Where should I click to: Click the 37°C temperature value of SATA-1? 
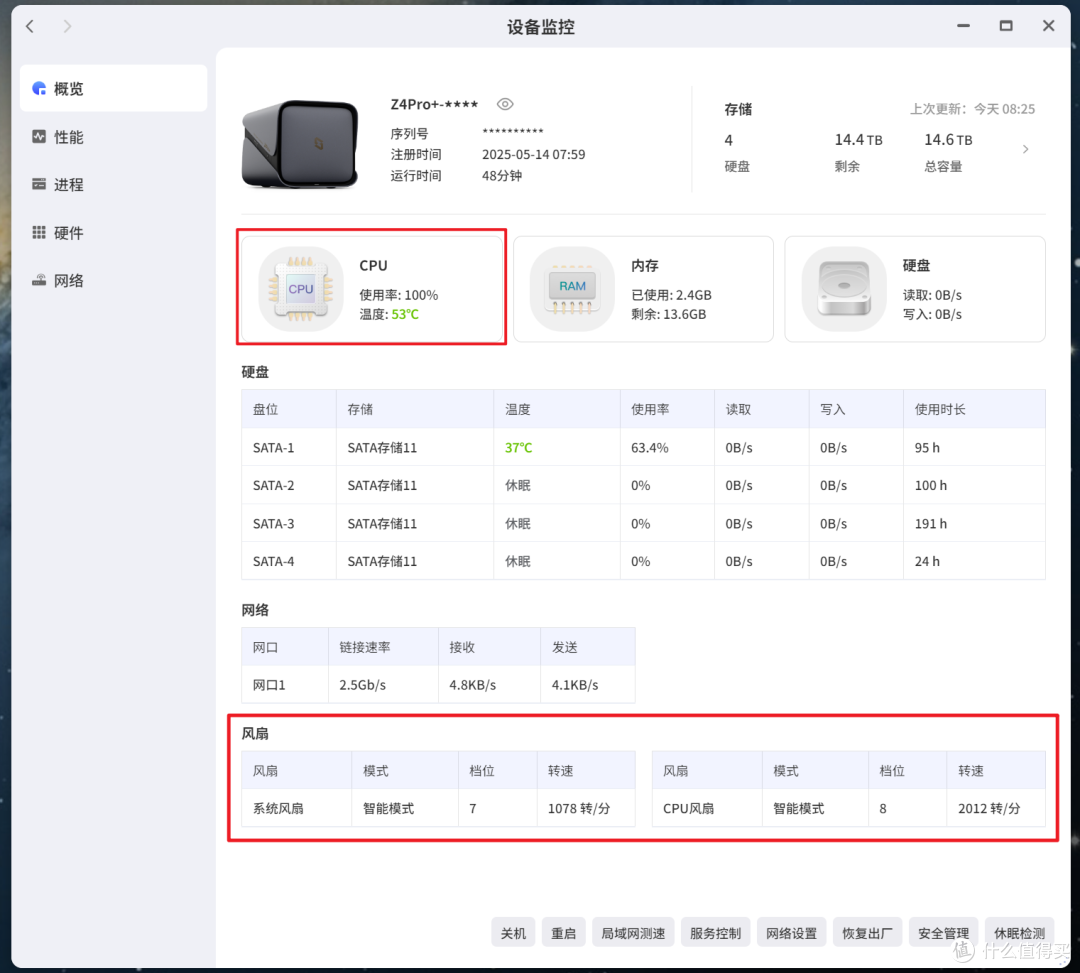(x=519, y=448)
